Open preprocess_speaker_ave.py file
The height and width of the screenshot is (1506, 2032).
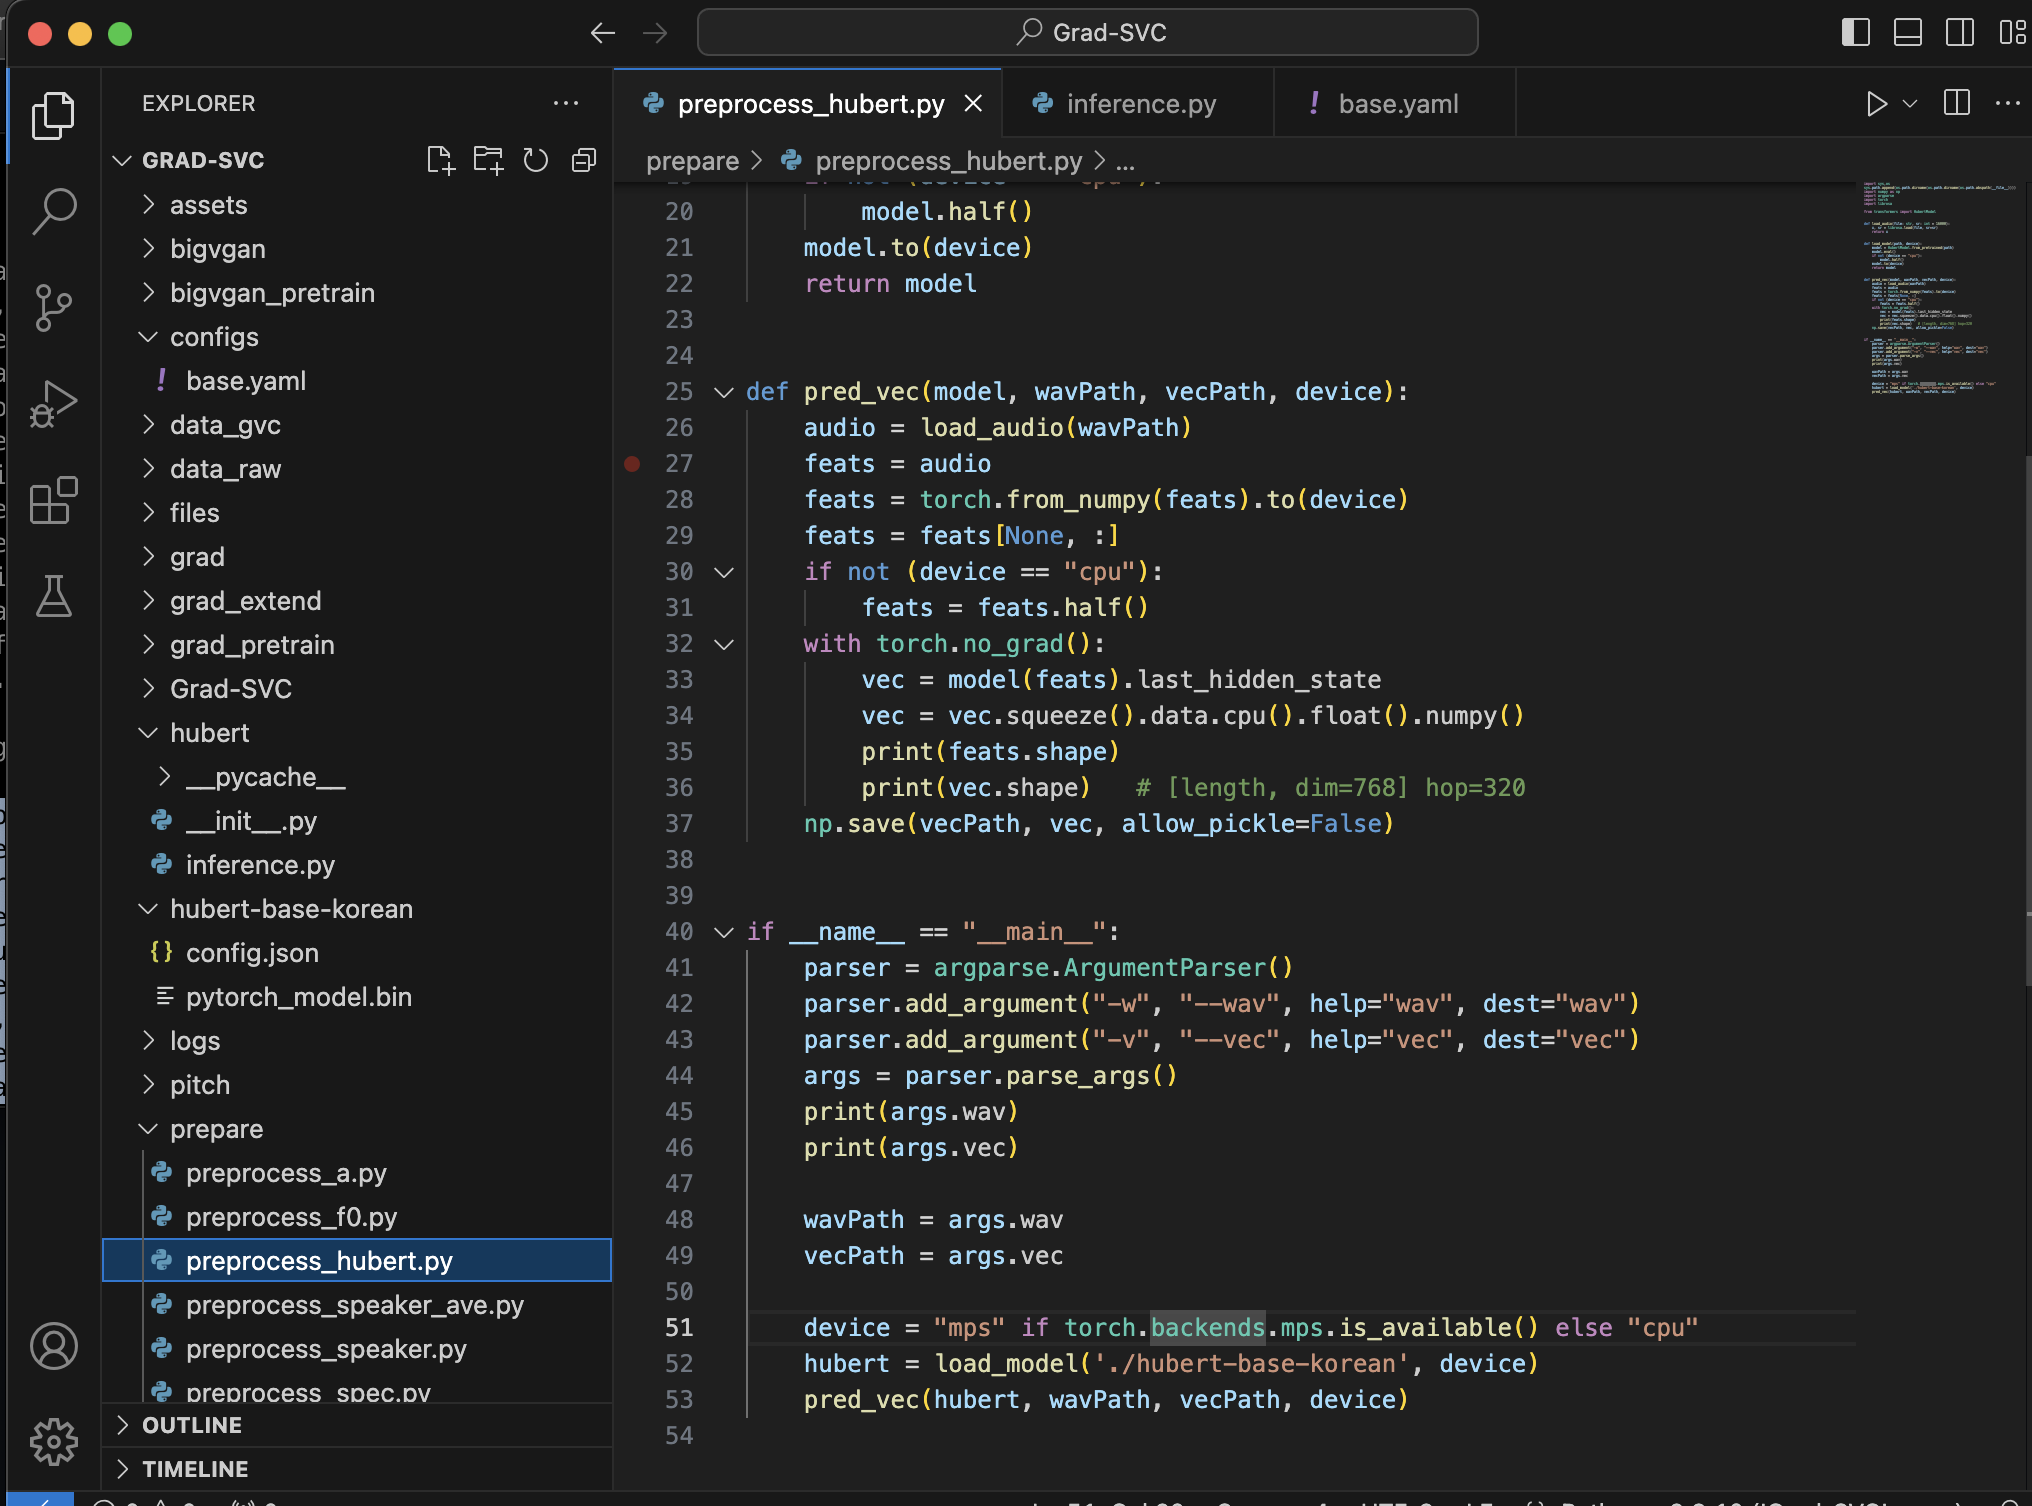(357, 1305)
